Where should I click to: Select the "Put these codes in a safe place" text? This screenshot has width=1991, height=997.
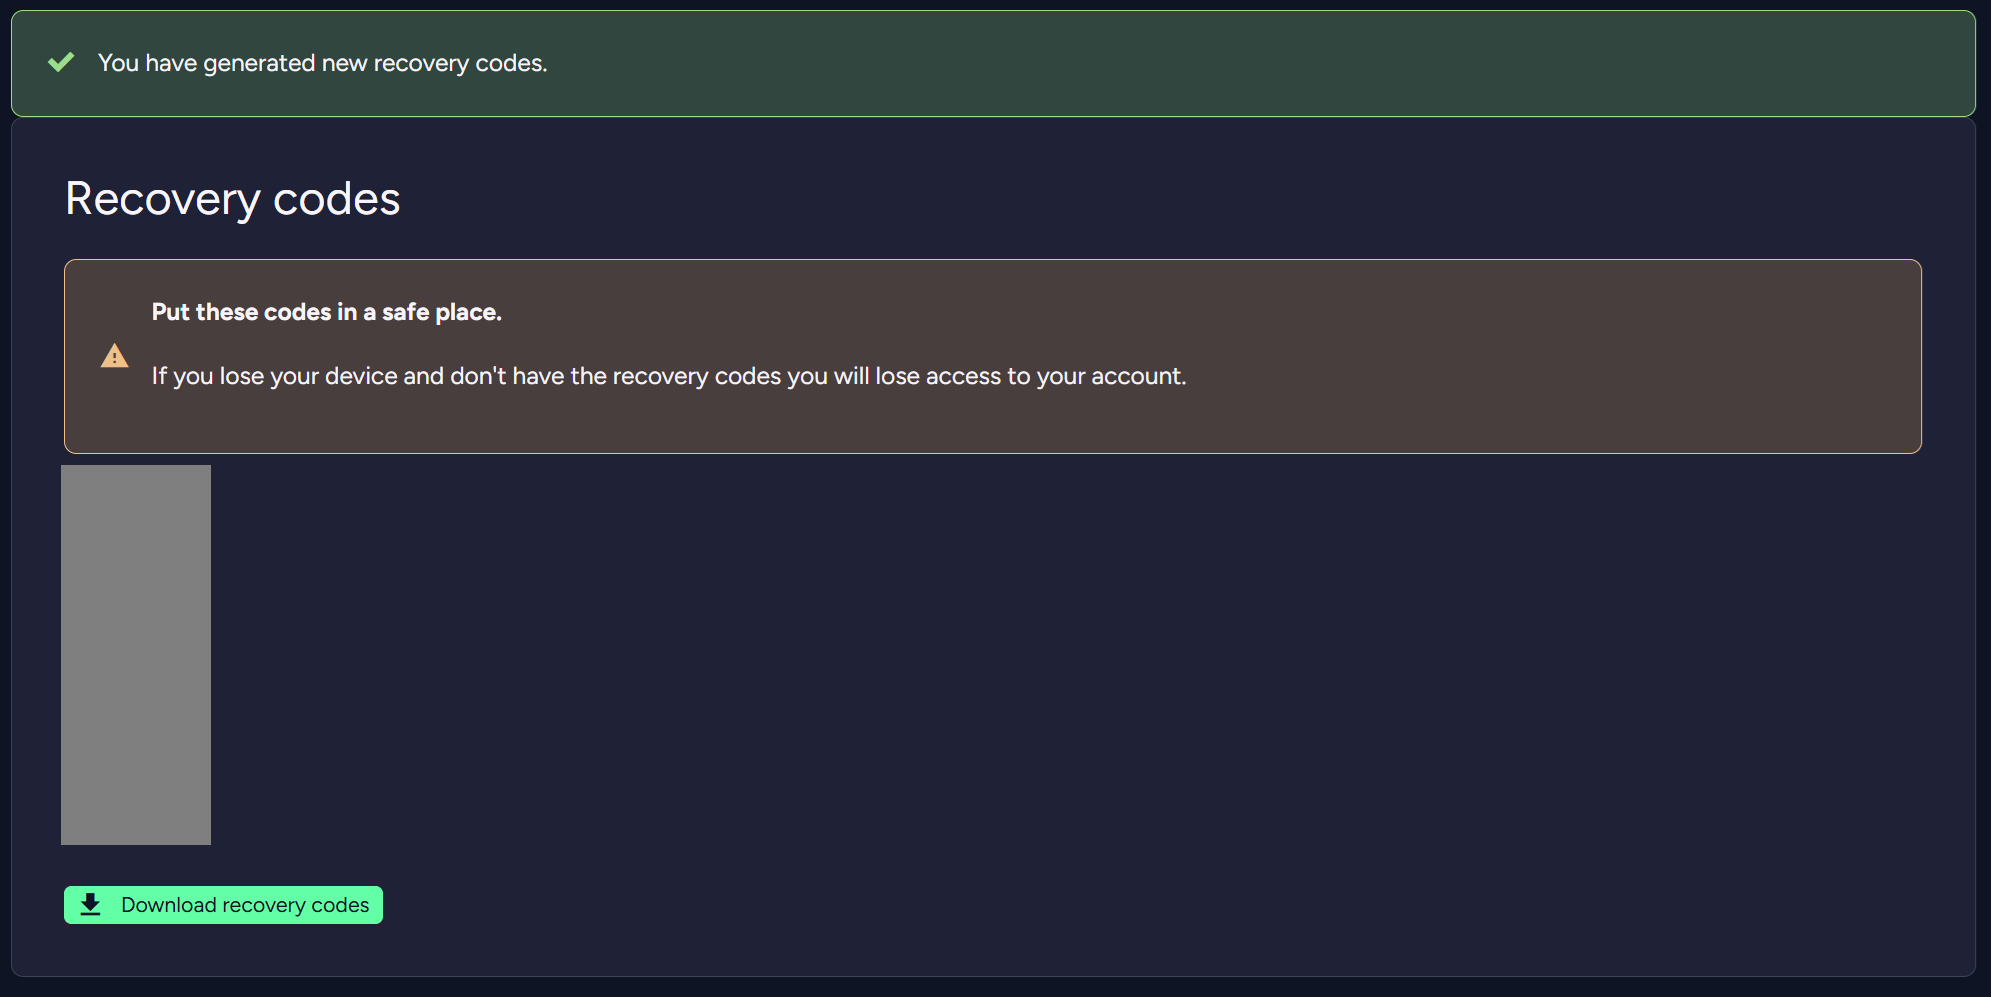(x=326, y=312)
